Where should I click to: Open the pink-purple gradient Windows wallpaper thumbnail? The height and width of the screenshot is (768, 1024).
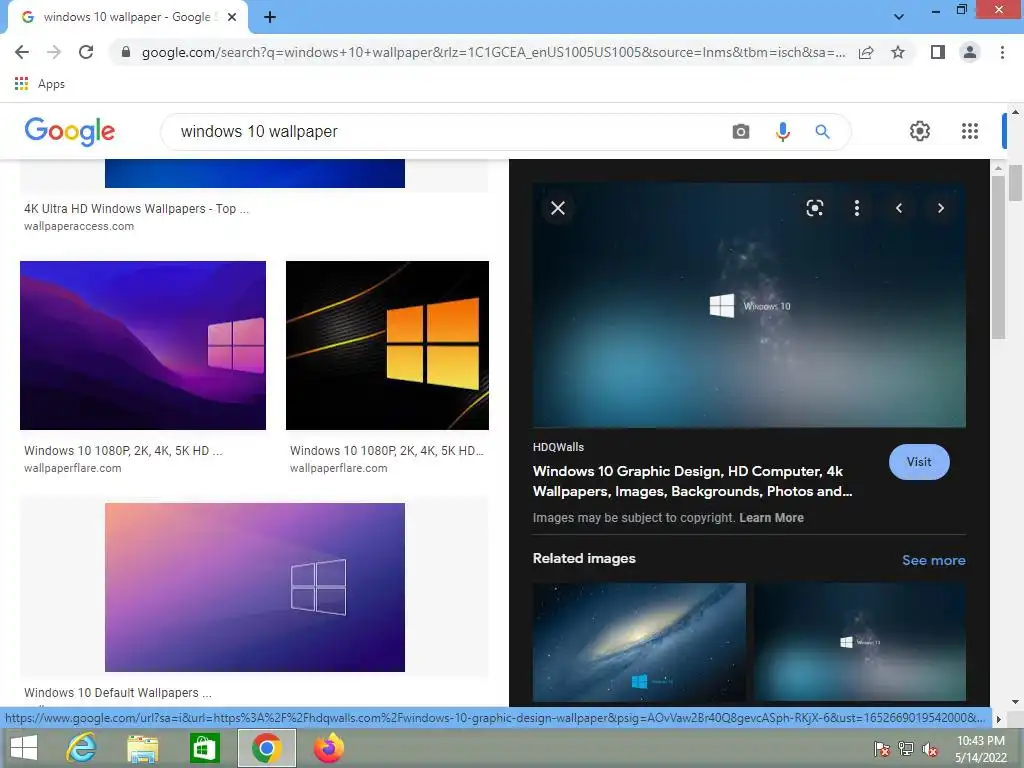pos(255,587)
